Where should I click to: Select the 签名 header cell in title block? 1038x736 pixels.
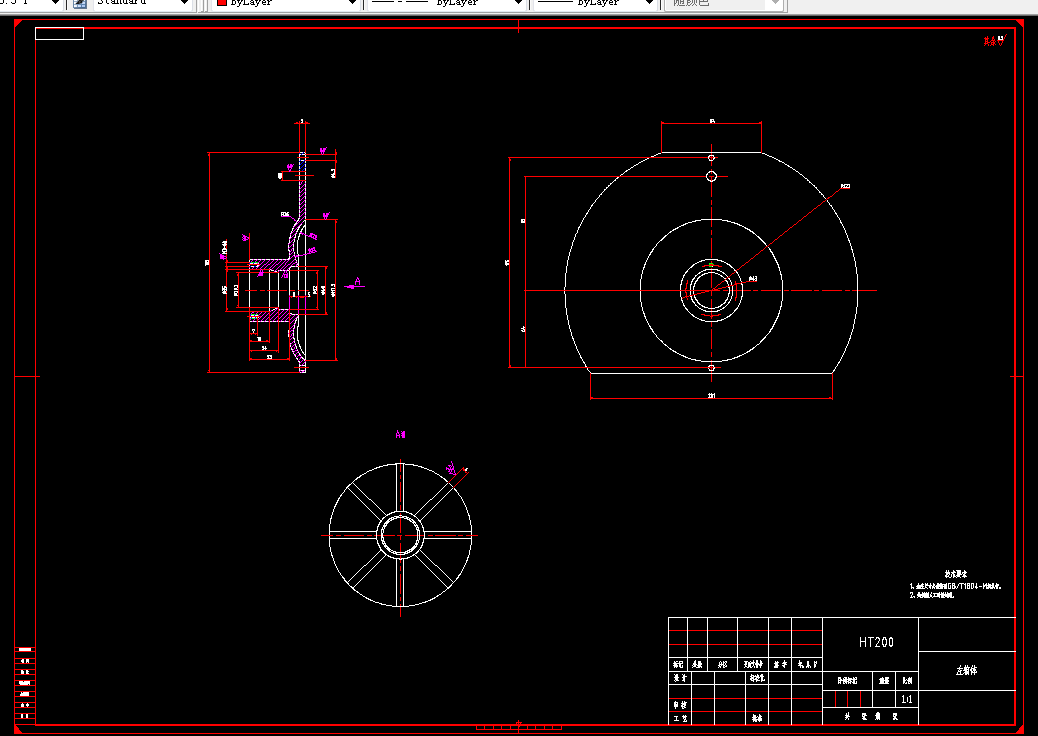pyautogui.click(x=780, y=665)
